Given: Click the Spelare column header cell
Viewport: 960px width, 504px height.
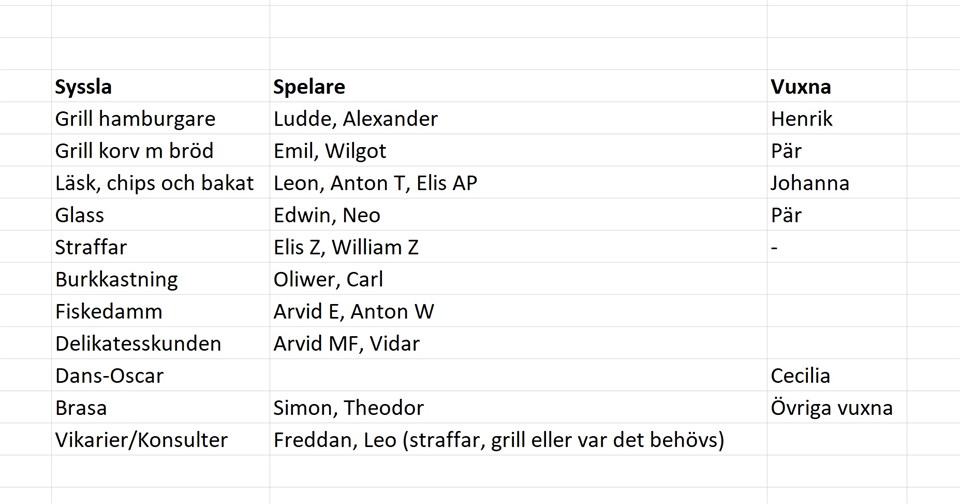Looking at the screenshot, I should [x=309, y=87].
